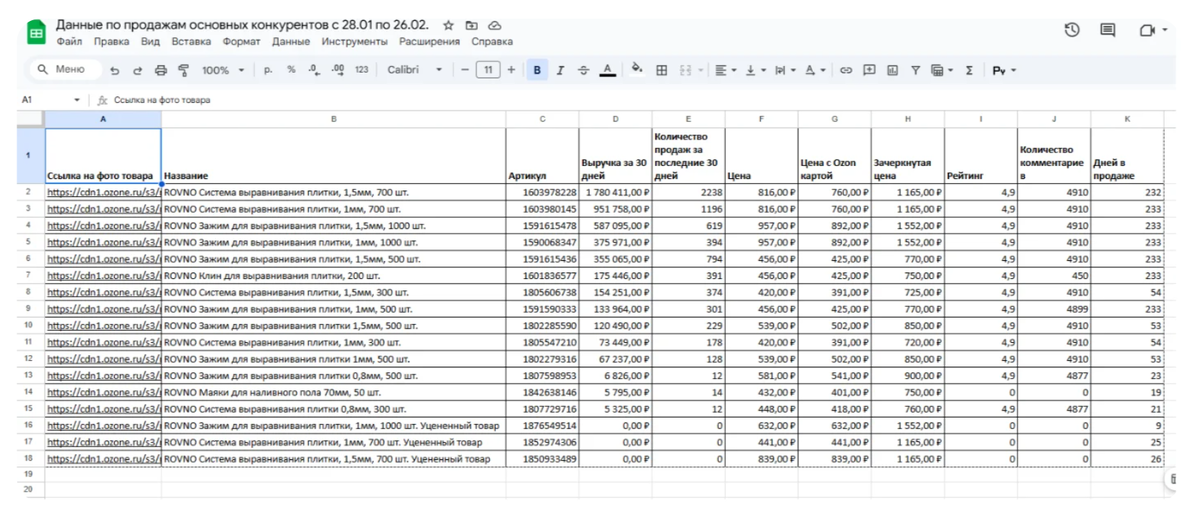Viewport: 1200px width, 524px height.
Task: Open the cdn1.ozone.ru link in row 18
Action: point(103,459)
